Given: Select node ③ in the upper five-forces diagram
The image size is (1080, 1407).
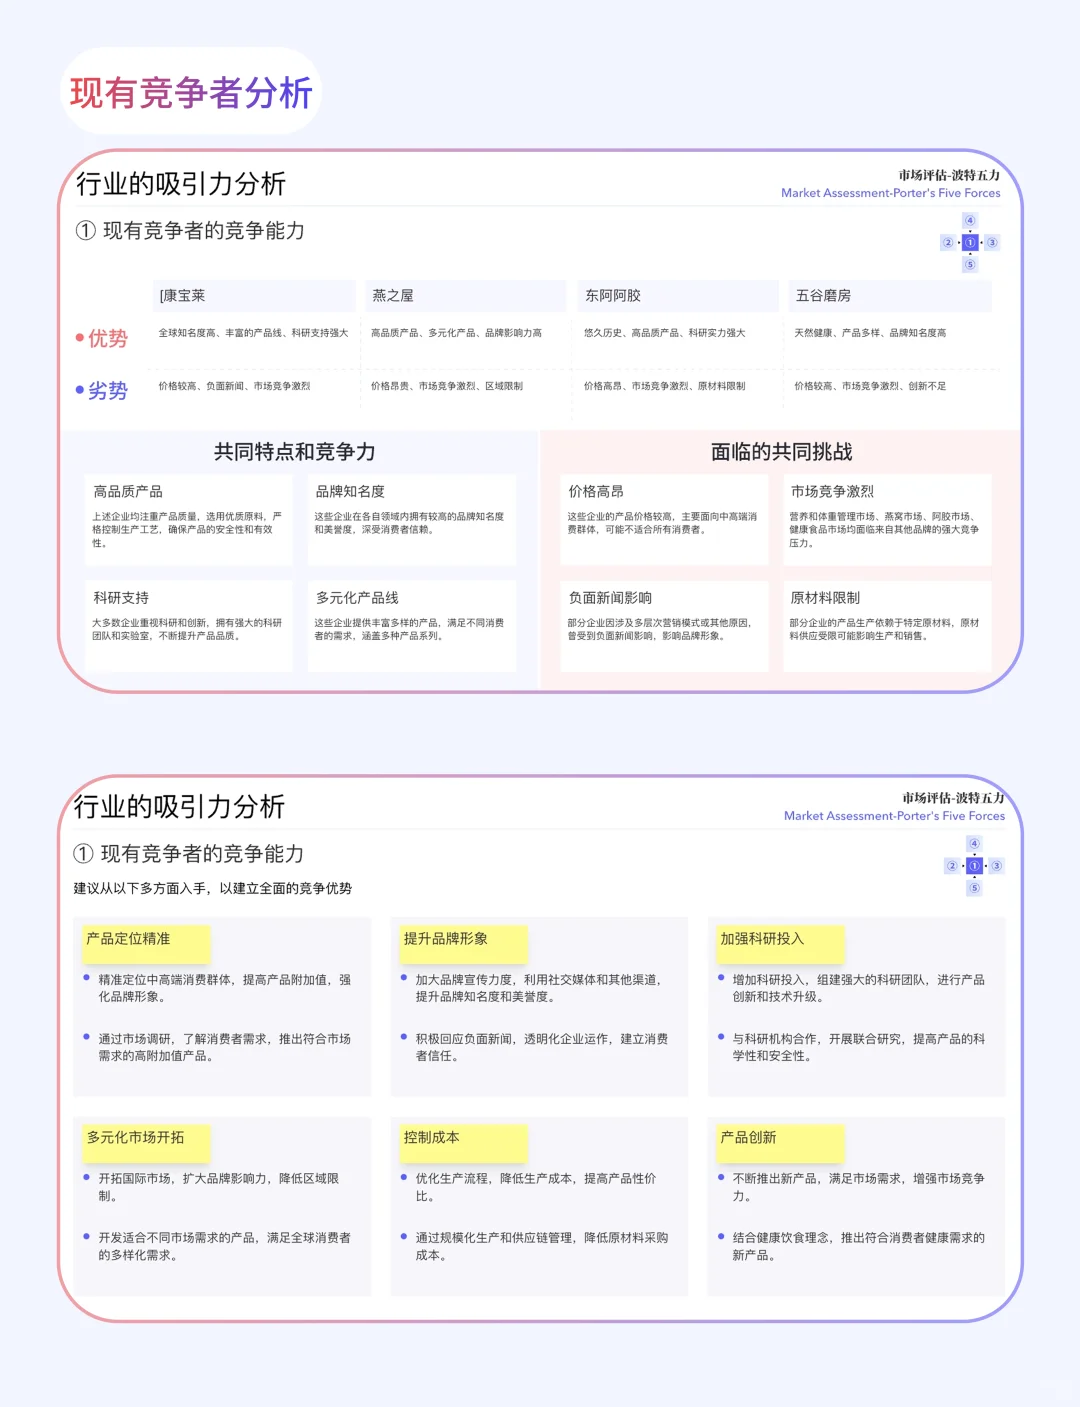Looking at the screenshot, I should [992, 243].
